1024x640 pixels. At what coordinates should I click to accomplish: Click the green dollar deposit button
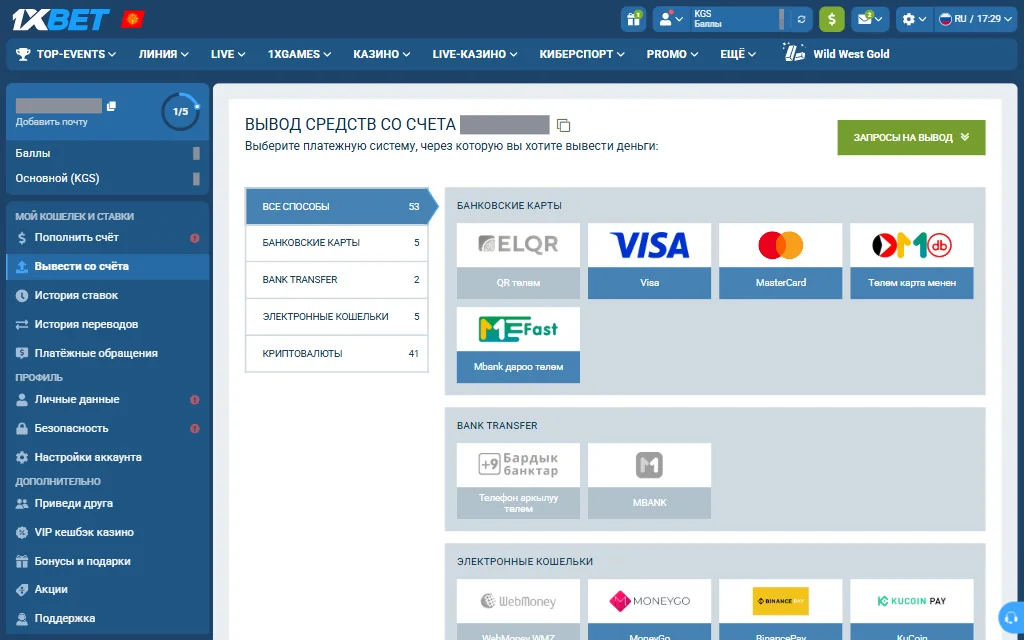coord(831,19)
